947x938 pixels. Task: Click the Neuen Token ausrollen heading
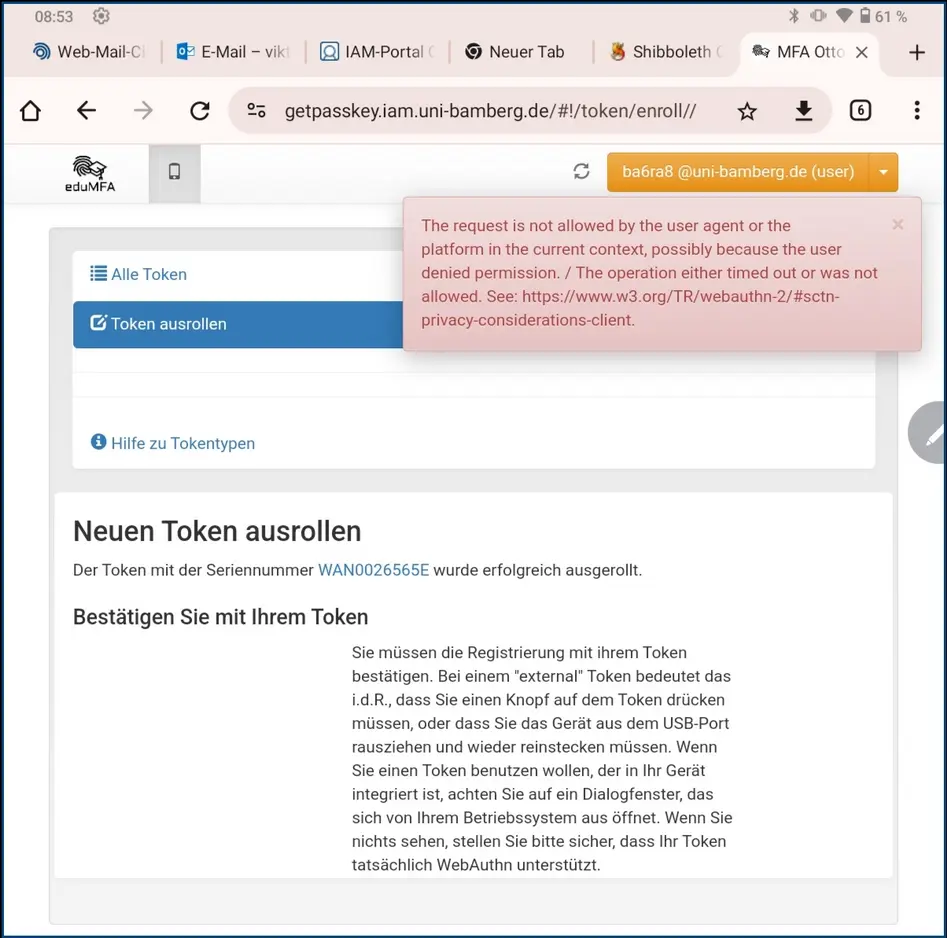(x=217, y=532)
